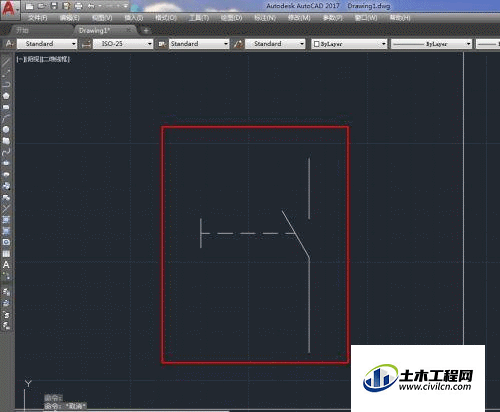Select the Spline tool
This screenshot has height=412, width=500.
tap(6, 152)
